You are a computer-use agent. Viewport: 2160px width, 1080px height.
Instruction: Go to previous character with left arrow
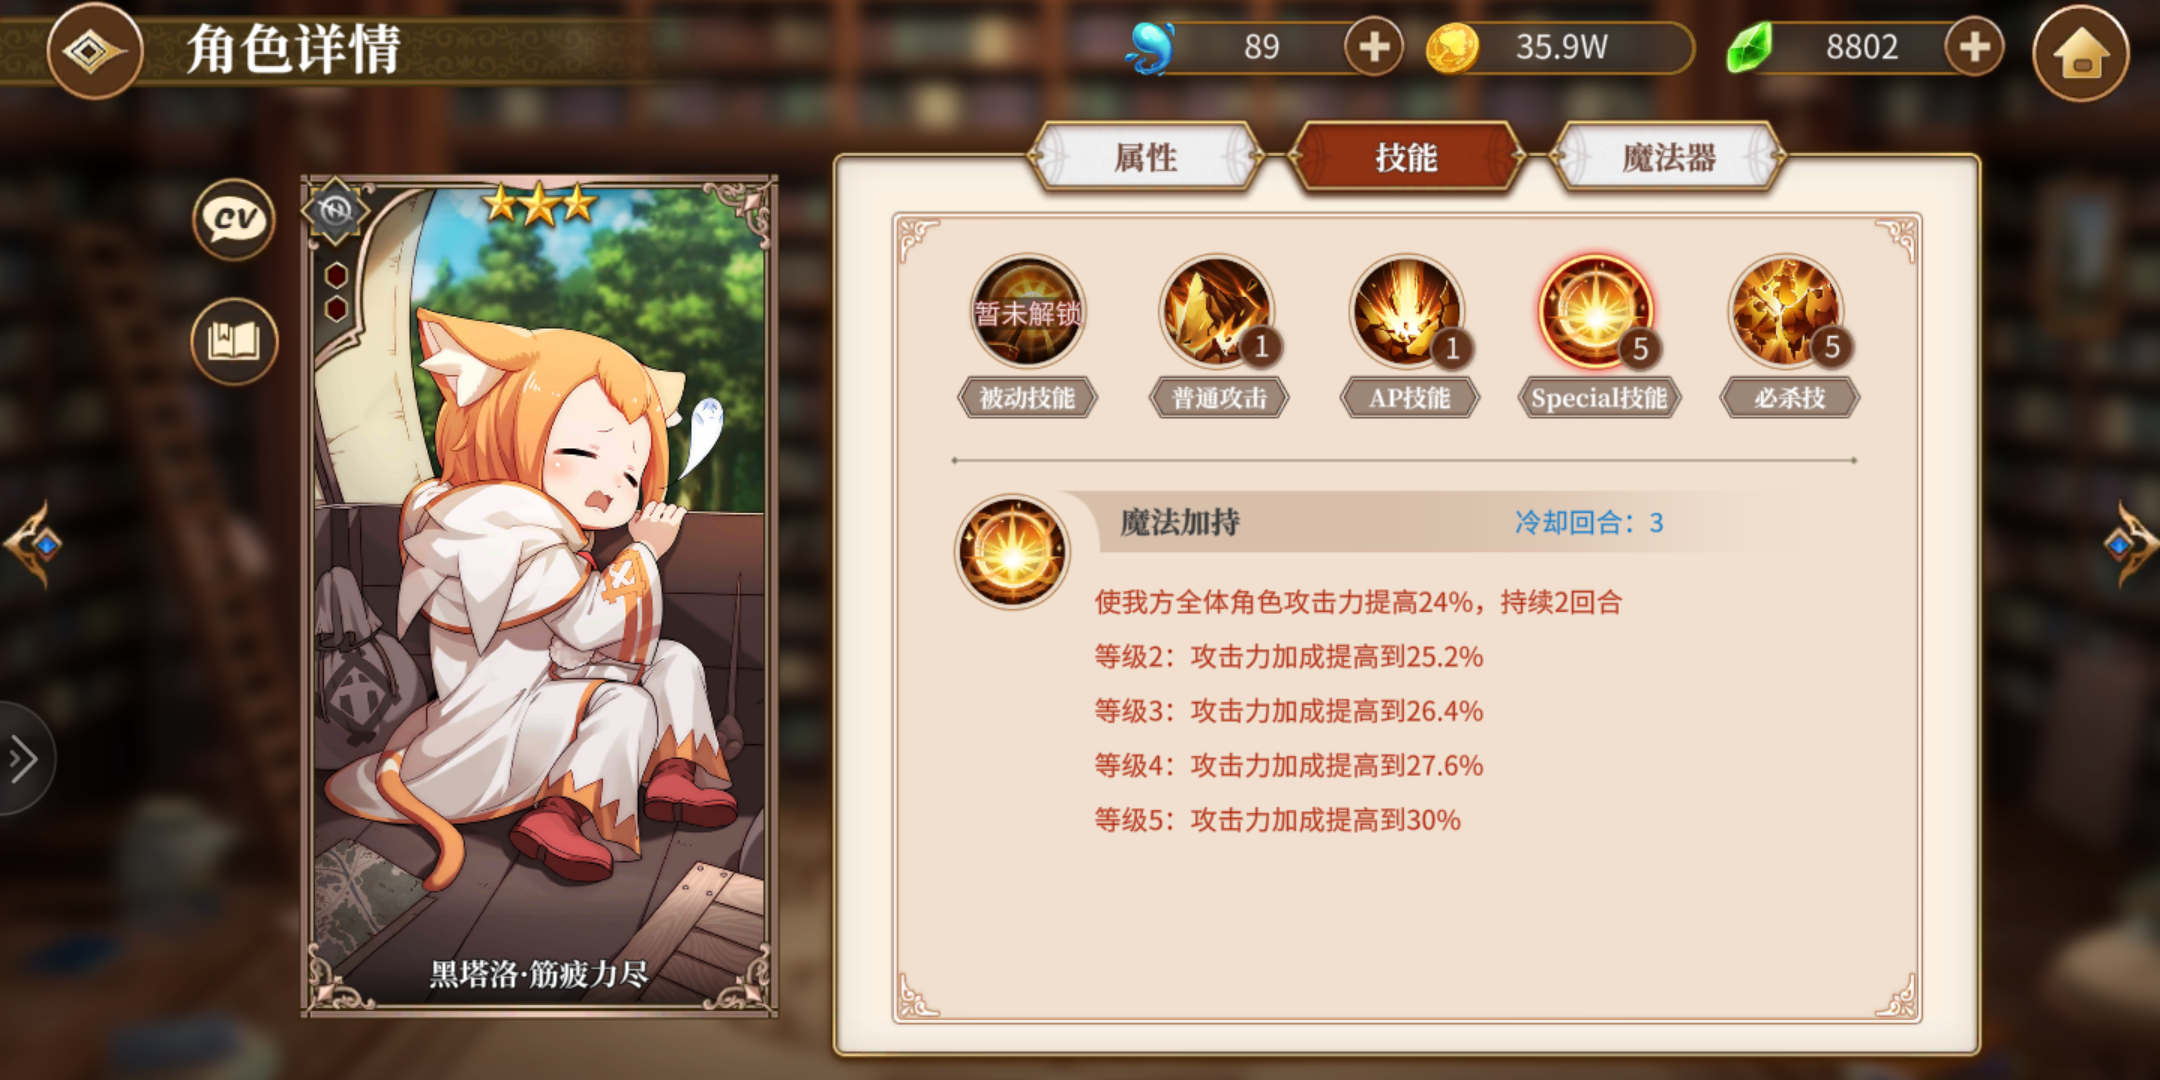point(33,545)
